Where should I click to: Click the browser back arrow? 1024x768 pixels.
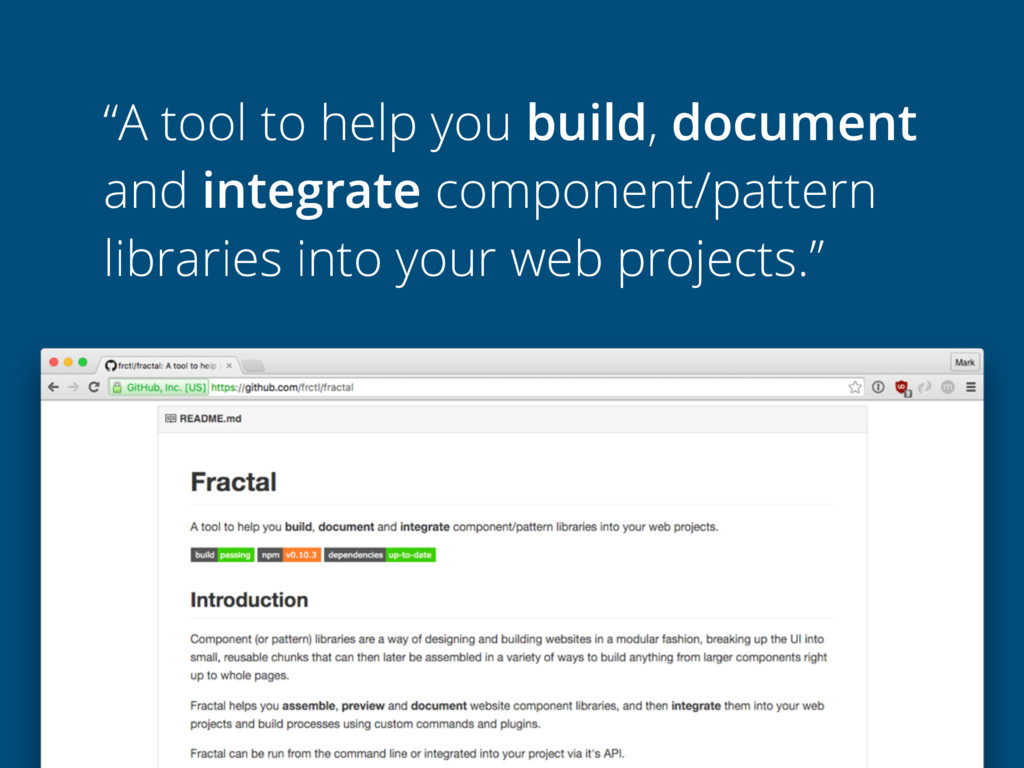tap(54, 387)
